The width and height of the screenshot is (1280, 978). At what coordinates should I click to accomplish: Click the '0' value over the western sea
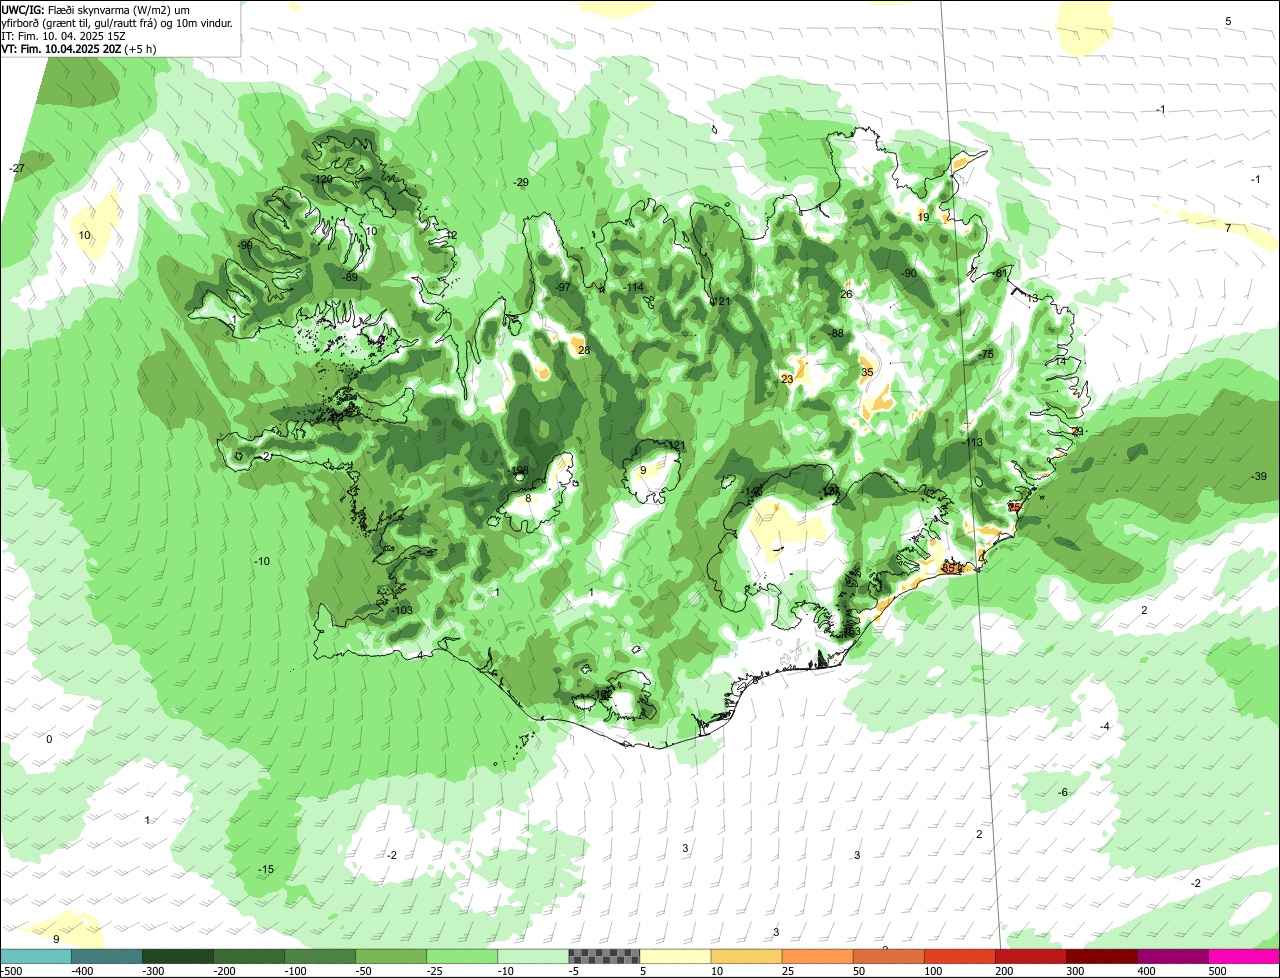pyautogui.click(x=49, y=739)
